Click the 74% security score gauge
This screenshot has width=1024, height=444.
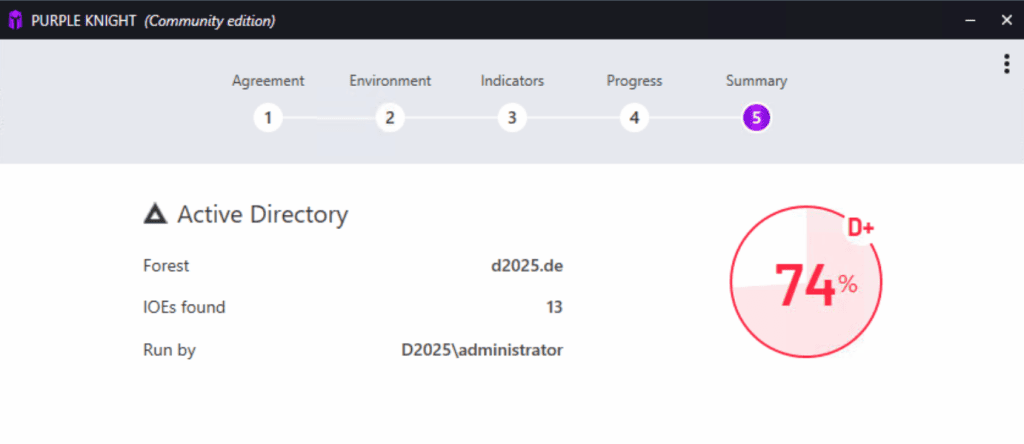(806, 283)
